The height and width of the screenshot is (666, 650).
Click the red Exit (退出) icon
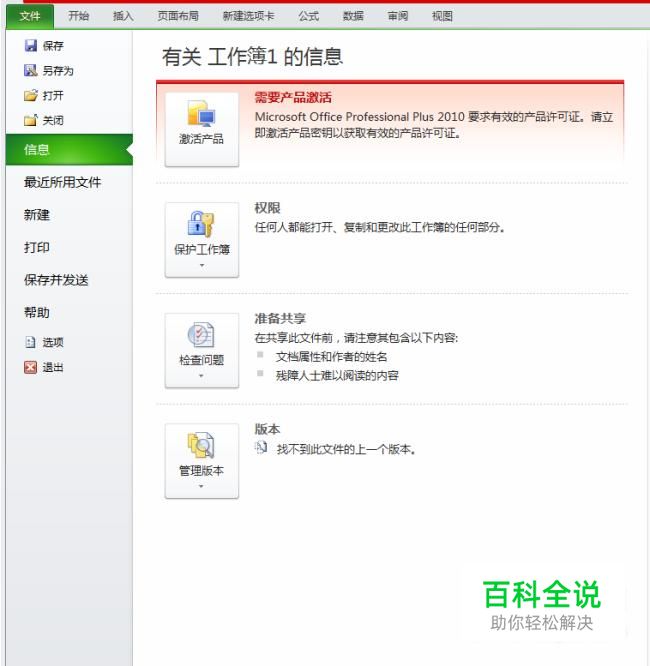pos(31,367)
